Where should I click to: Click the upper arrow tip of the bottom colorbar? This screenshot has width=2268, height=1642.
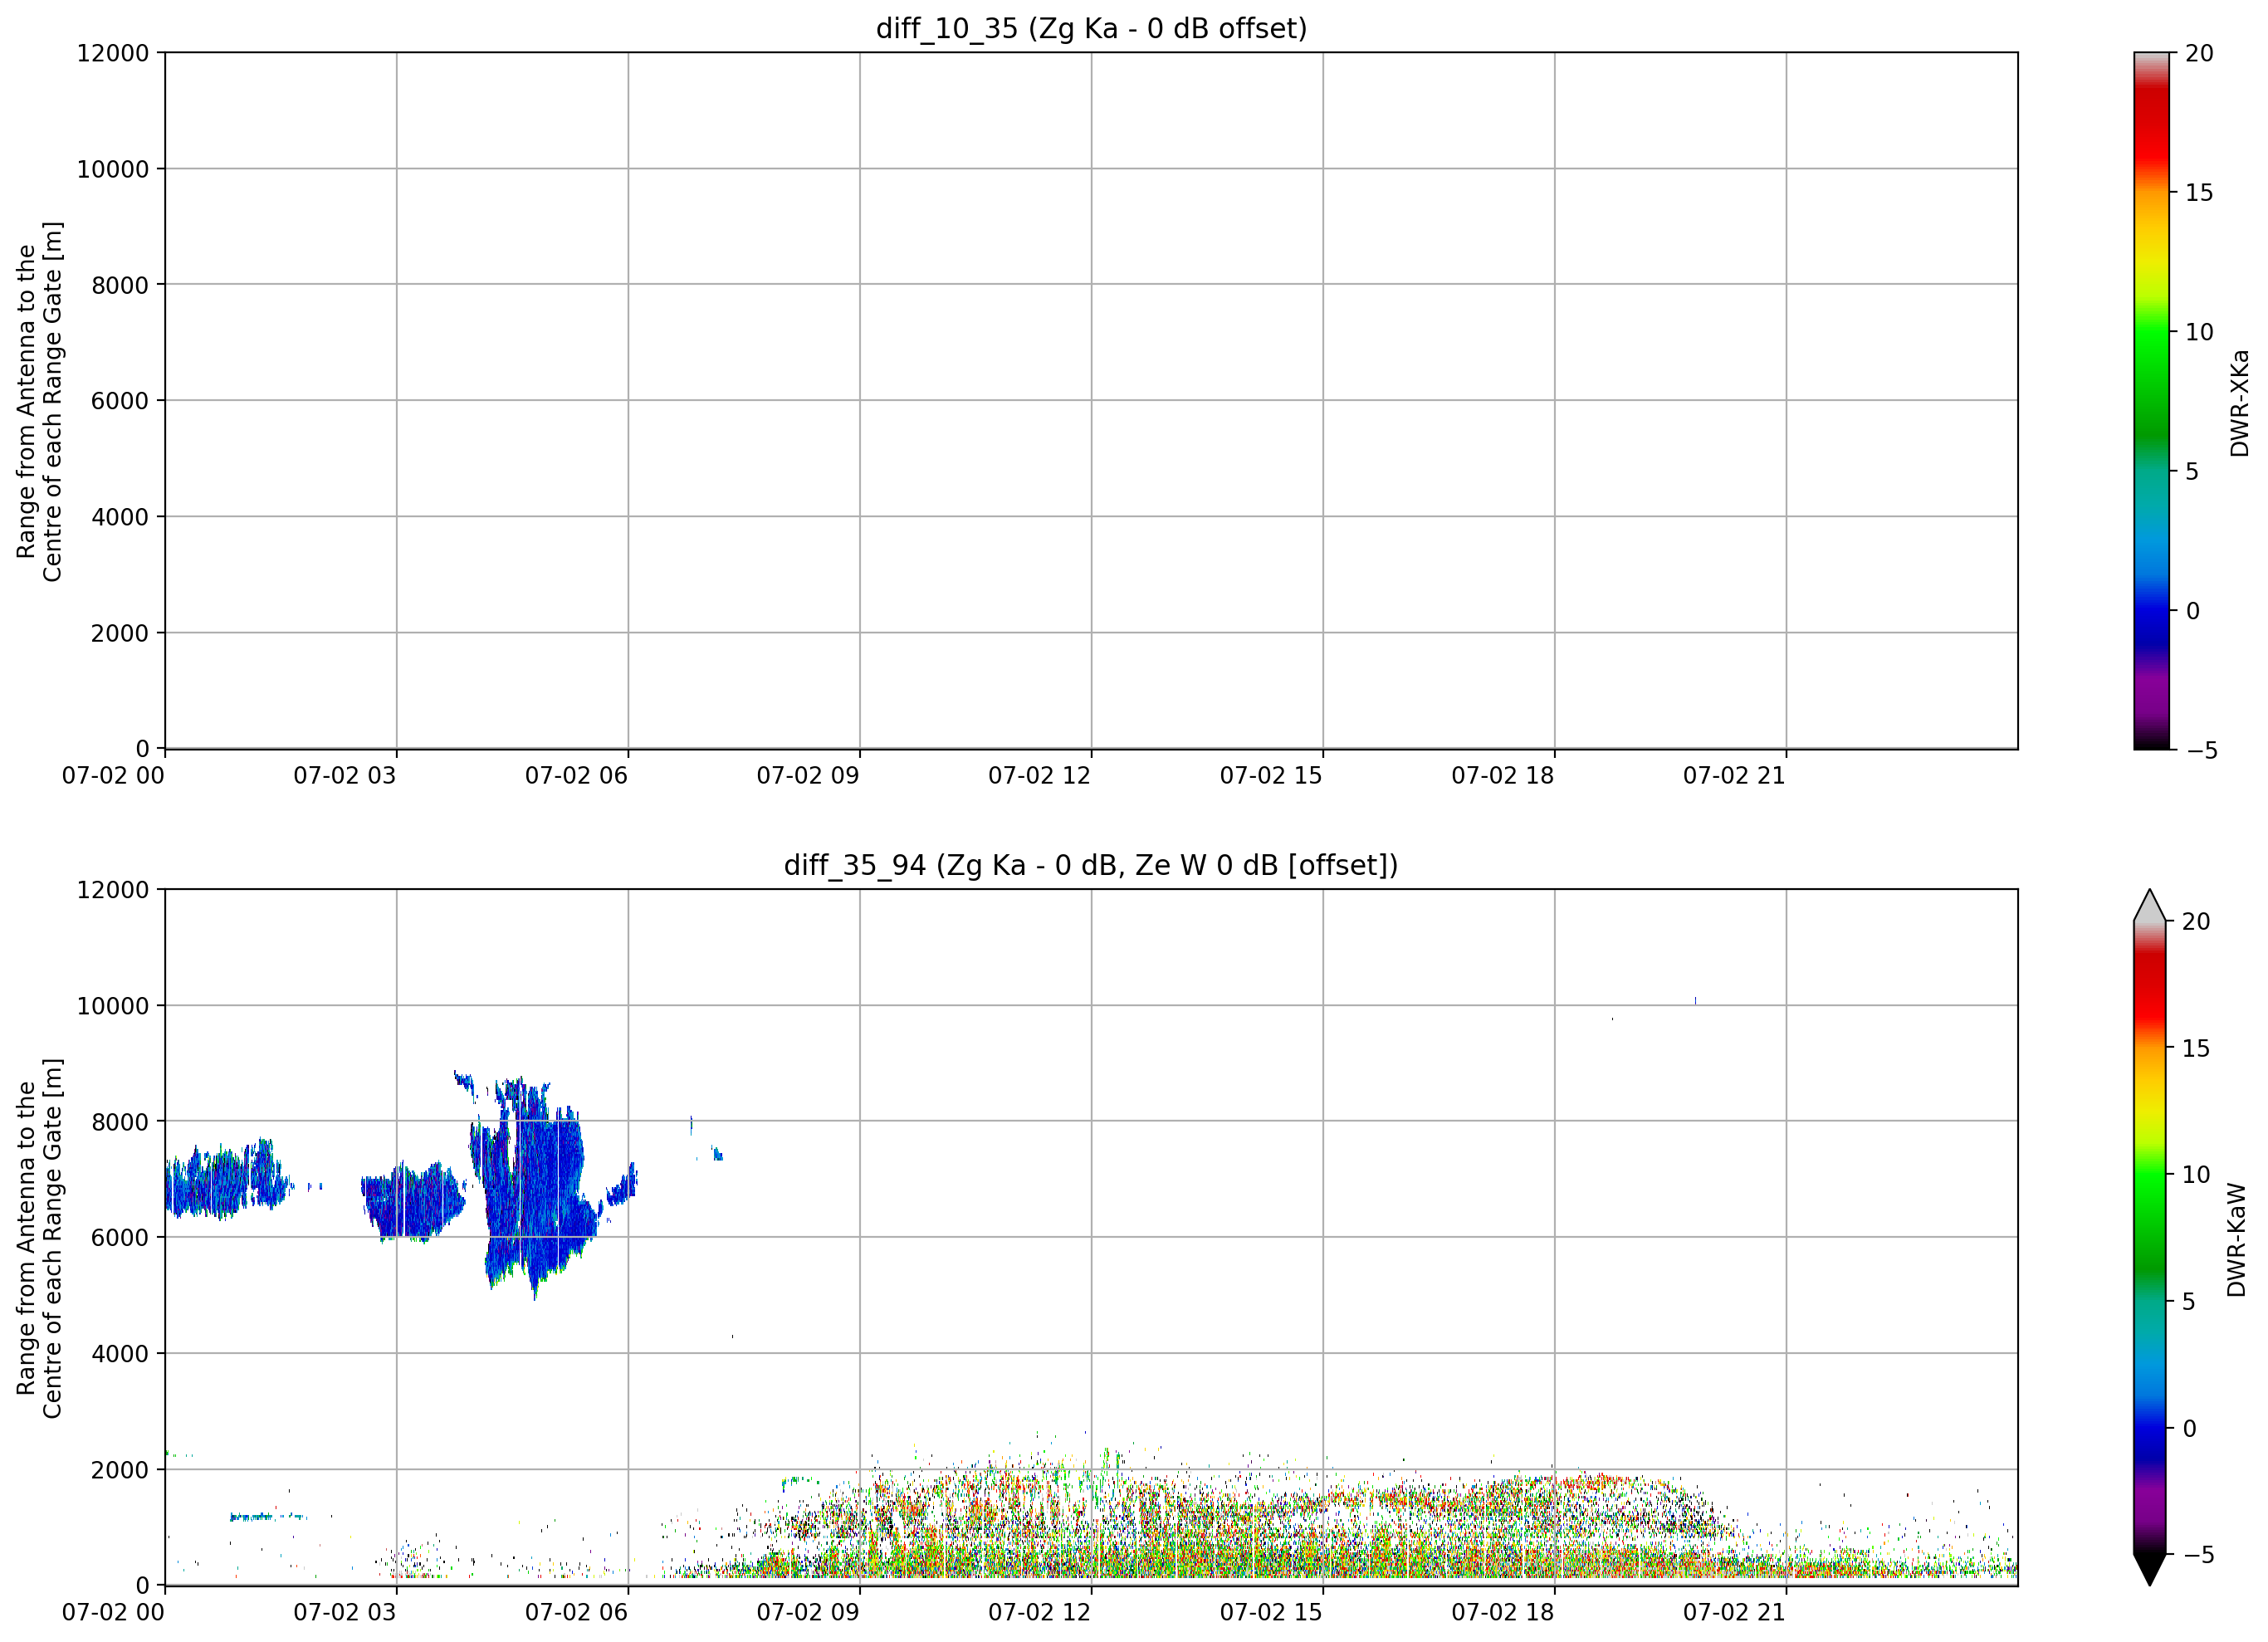coord(2149,904)
